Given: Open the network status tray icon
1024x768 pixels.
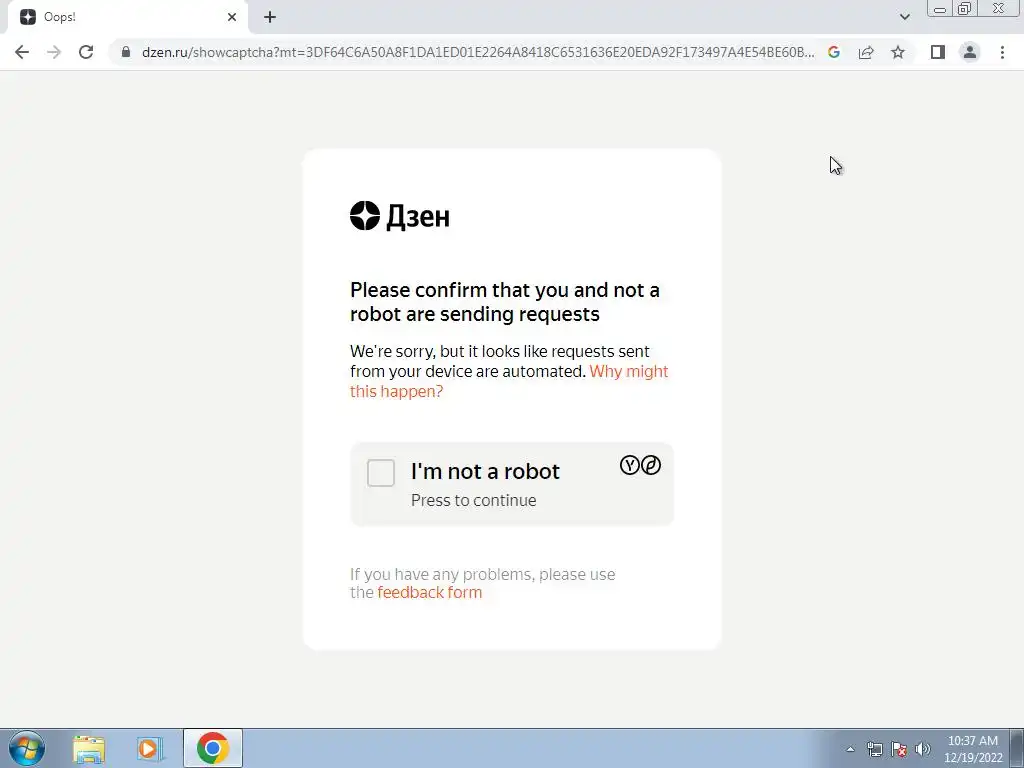Looking at the screenshot, I should point(874,749).
